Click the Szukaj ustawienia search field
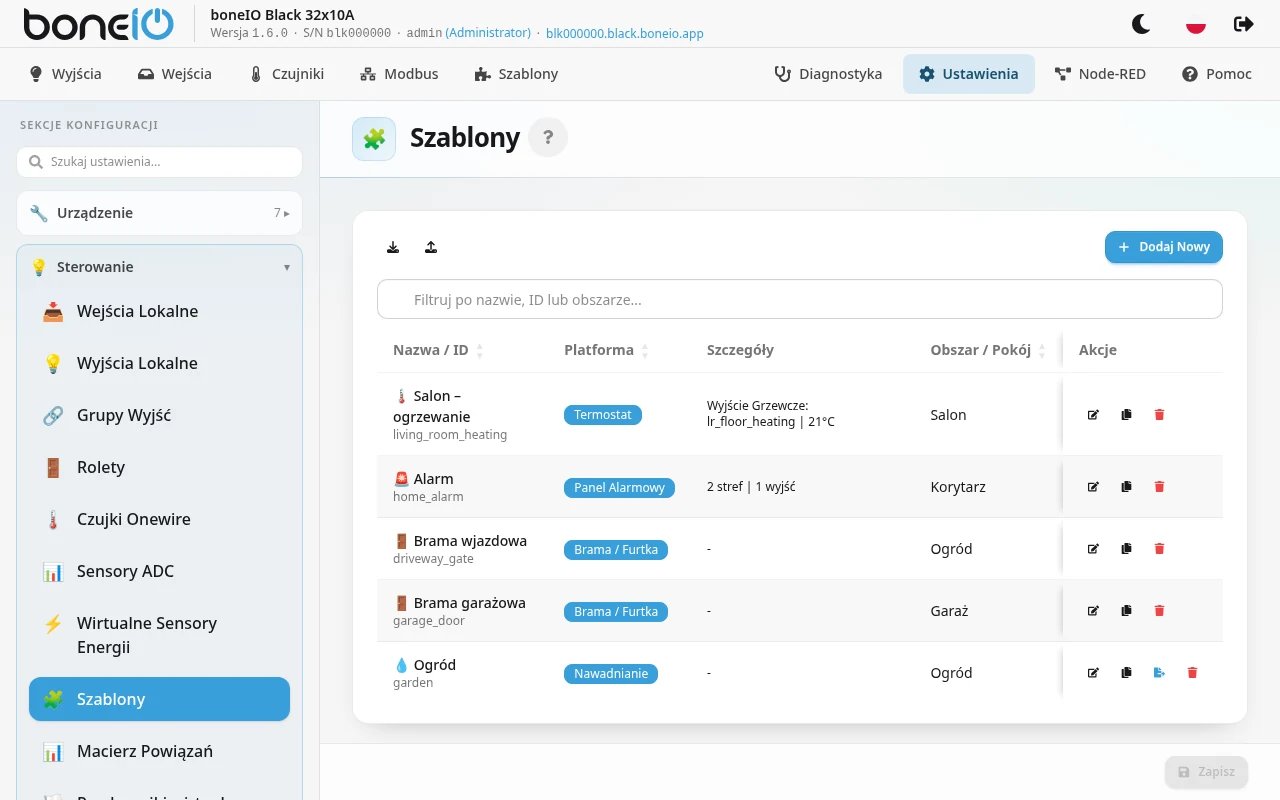Image resolution: width=1280 pixels, height=800 pixels. (159, 162)
